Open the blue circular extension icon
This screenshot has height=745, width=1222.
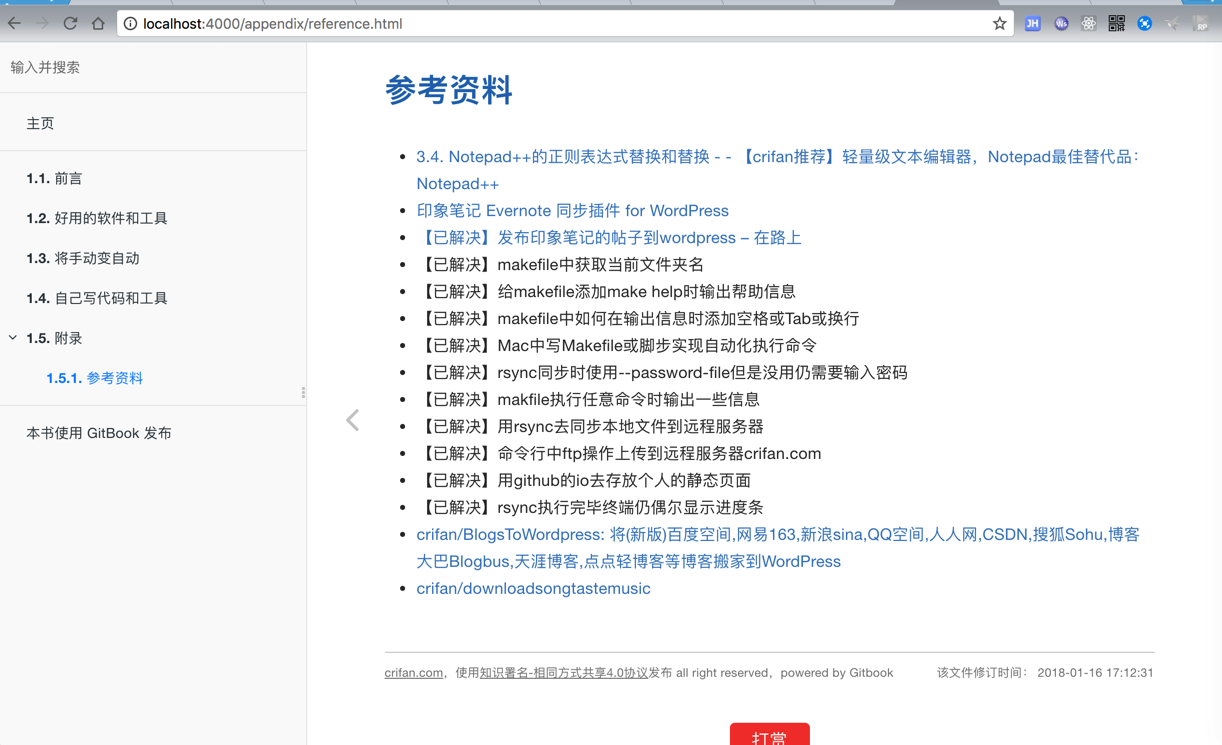click(1144, 23)
